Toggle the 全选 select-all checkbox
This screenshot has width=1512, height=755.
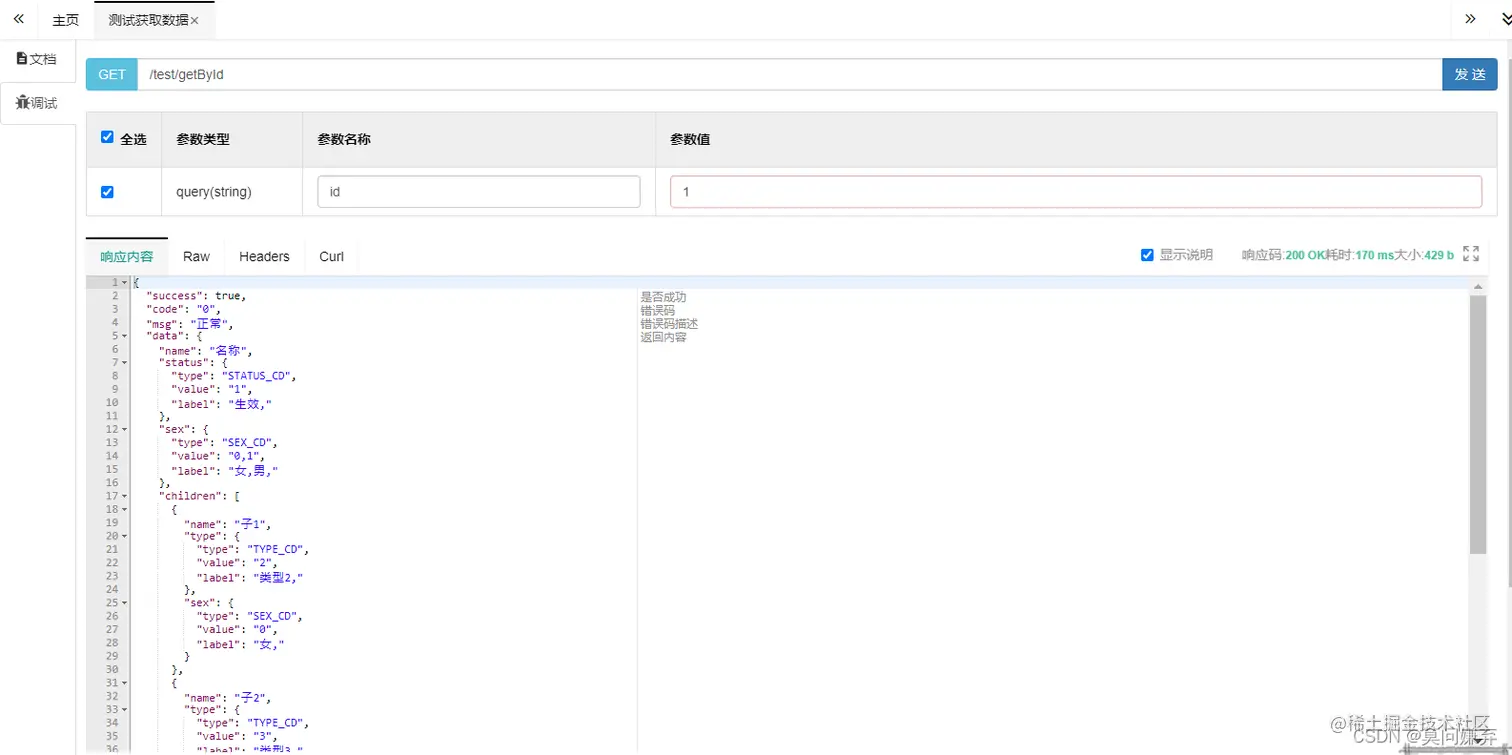pos(107,138)
